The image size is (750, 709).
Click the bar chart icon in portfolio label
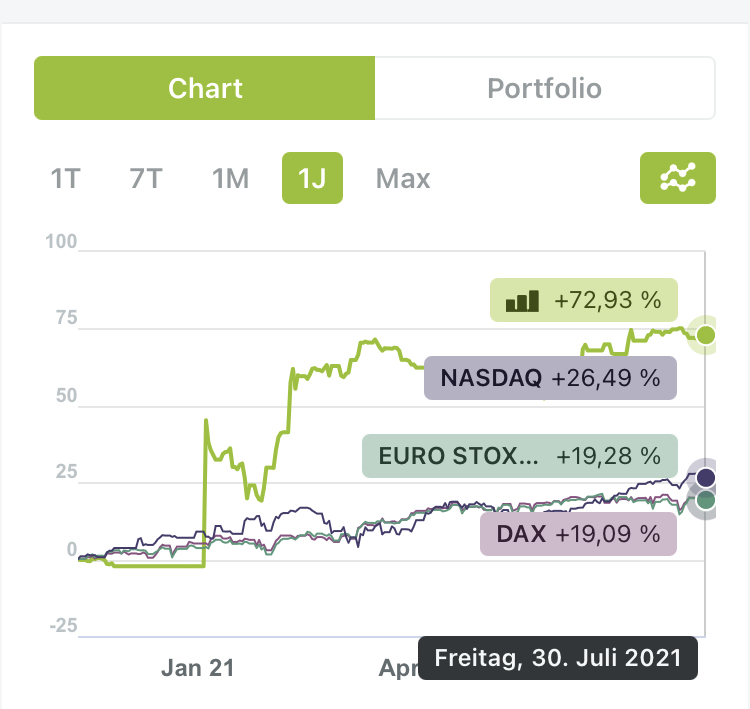[522, 300]
